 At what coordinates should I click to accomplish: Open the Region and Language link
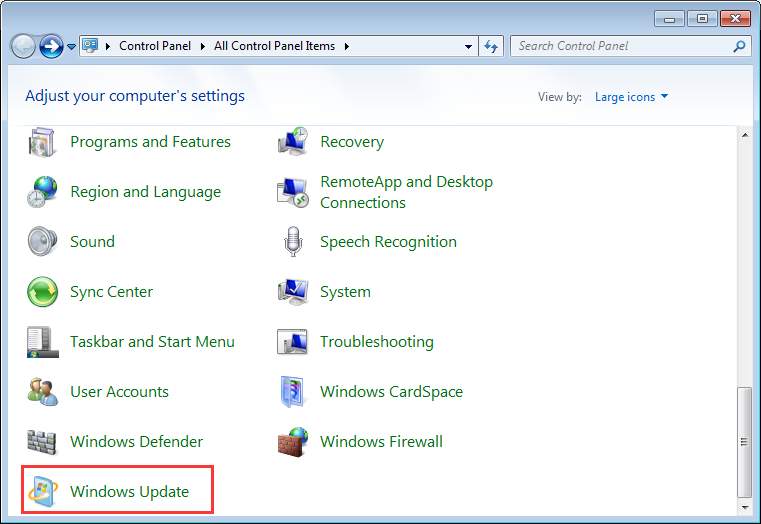146,192
